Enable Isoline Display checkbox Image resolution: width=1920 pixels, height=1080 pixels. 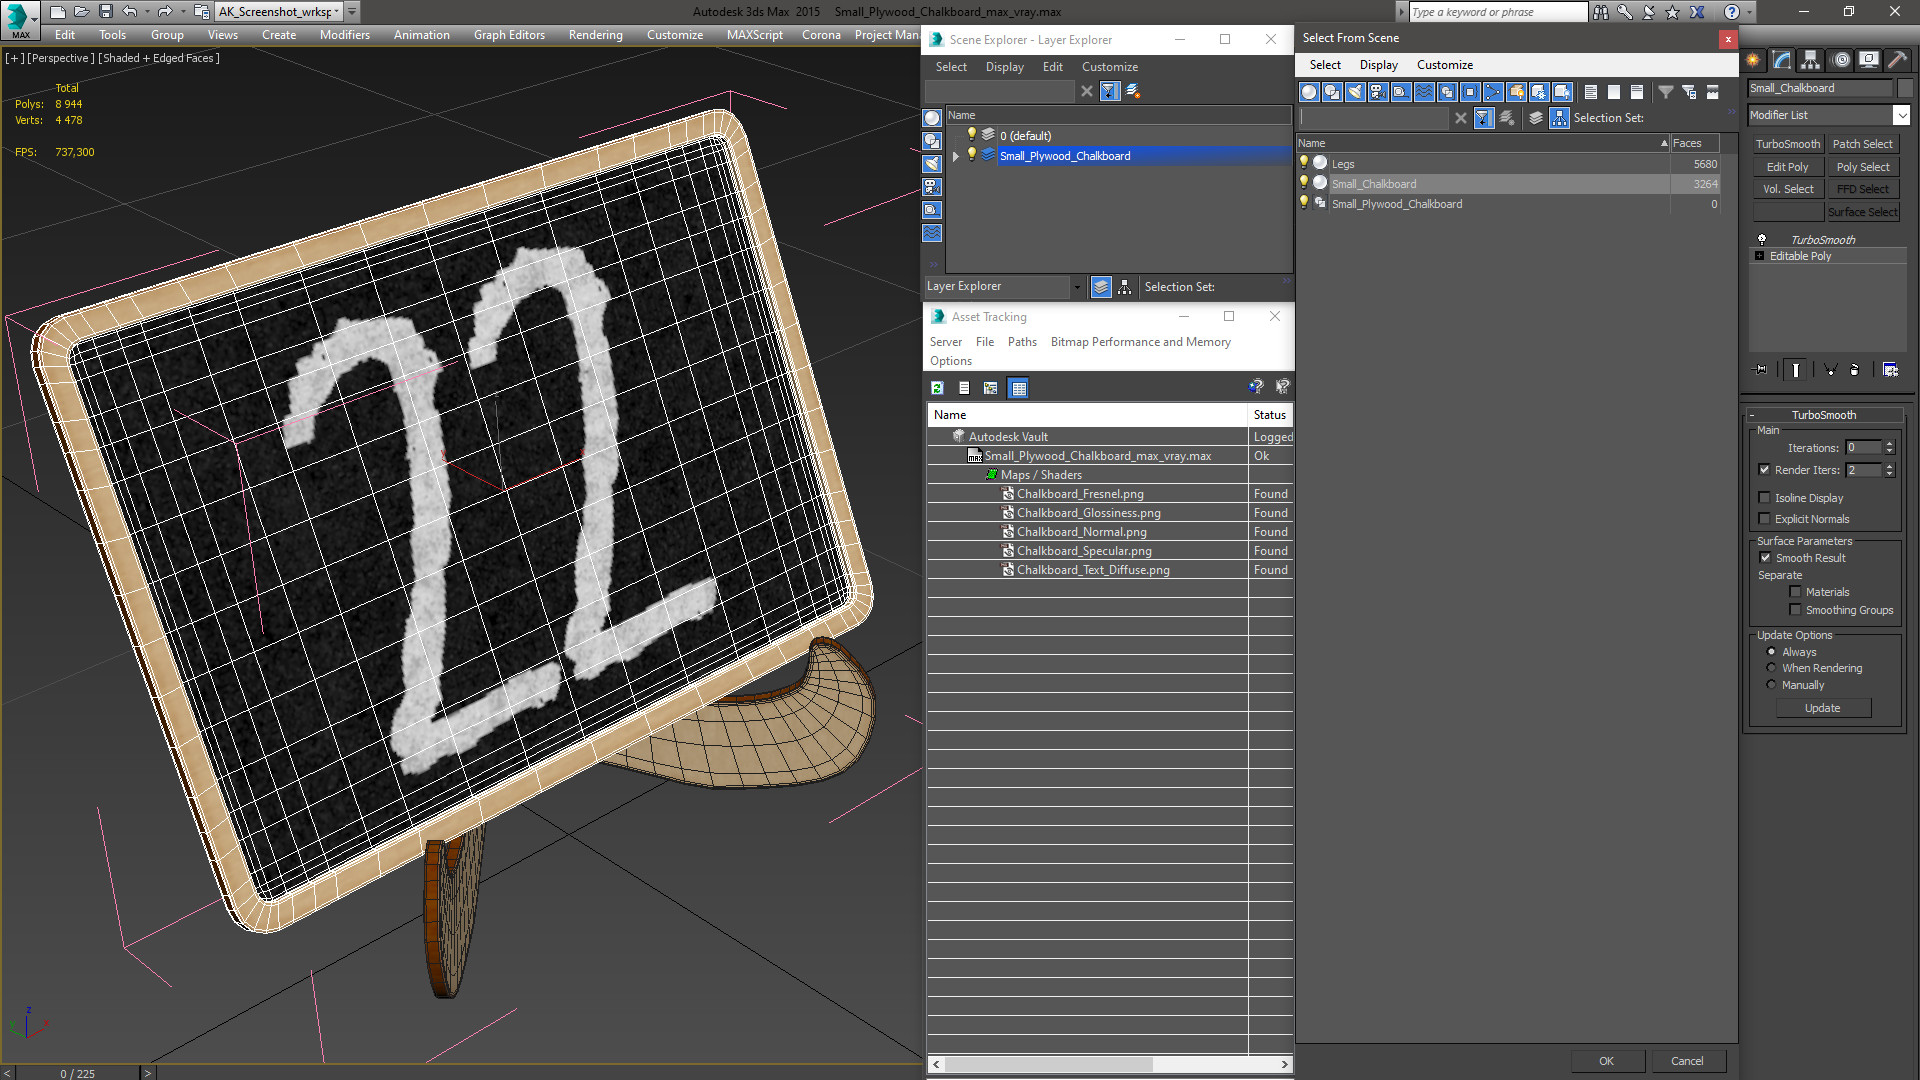point(1765,498)
